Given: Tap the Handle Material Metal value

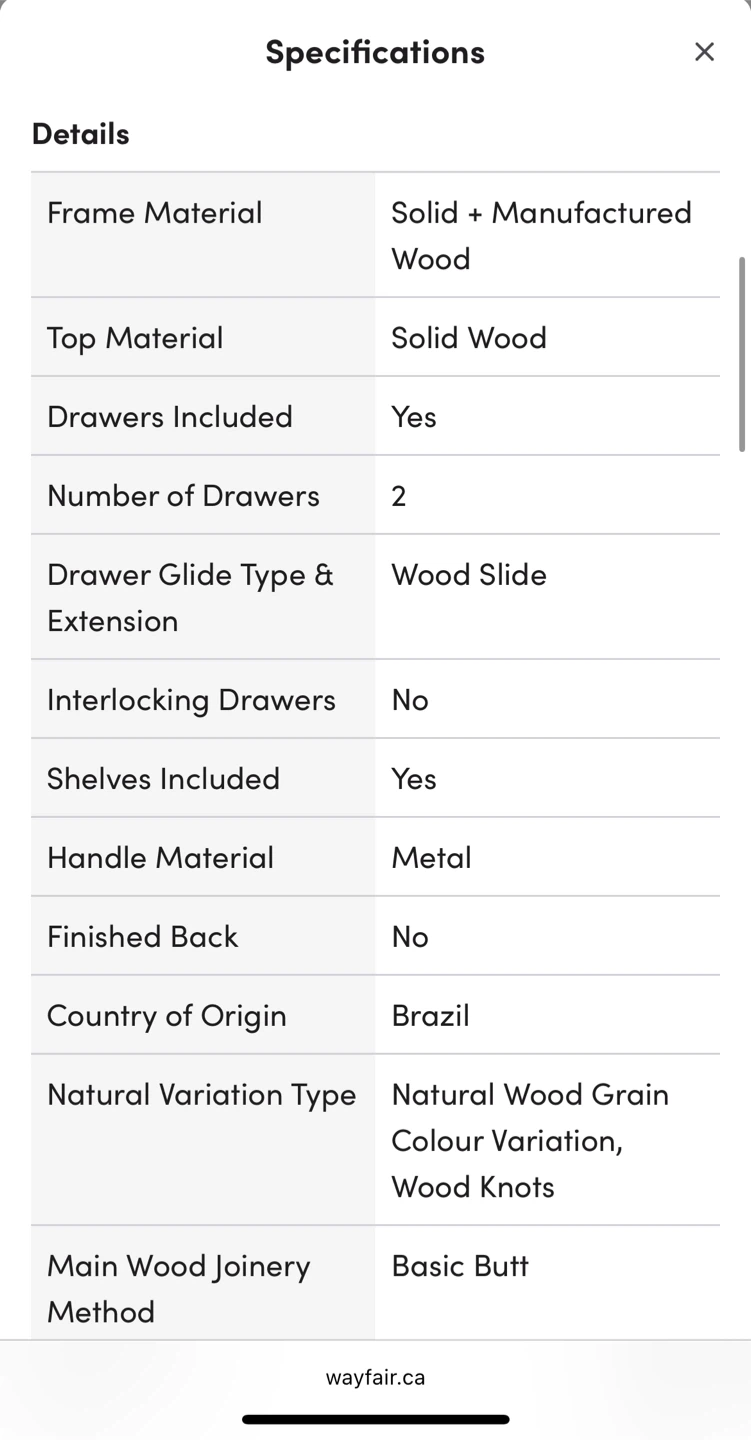Looking at the screenshot, I should click(431, 857).
